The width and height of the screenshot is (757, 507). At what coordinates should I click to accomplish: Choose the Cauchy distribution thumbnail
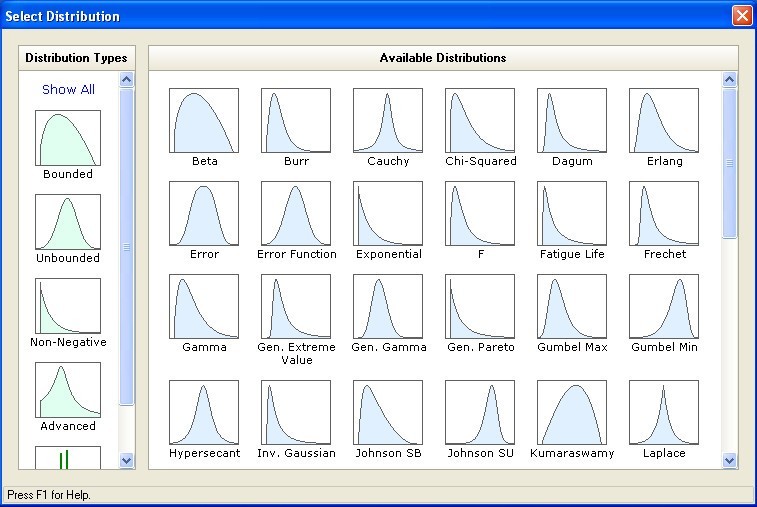pyautogui.click(x=388, y=121)
